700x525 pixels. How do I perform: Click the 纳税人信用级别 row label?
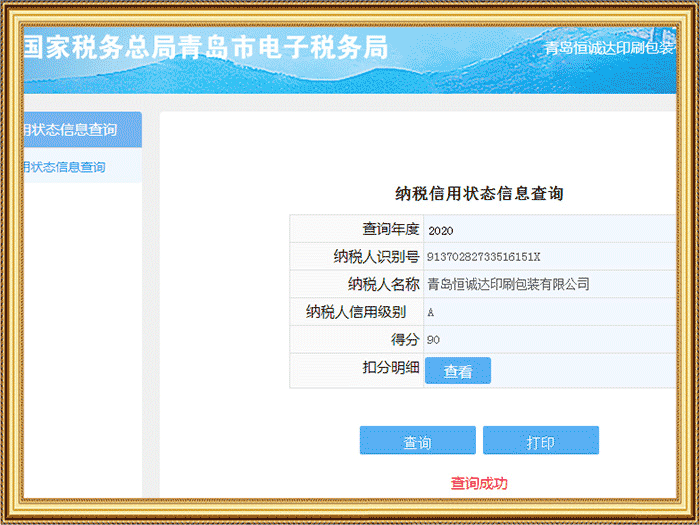(362, 312)
